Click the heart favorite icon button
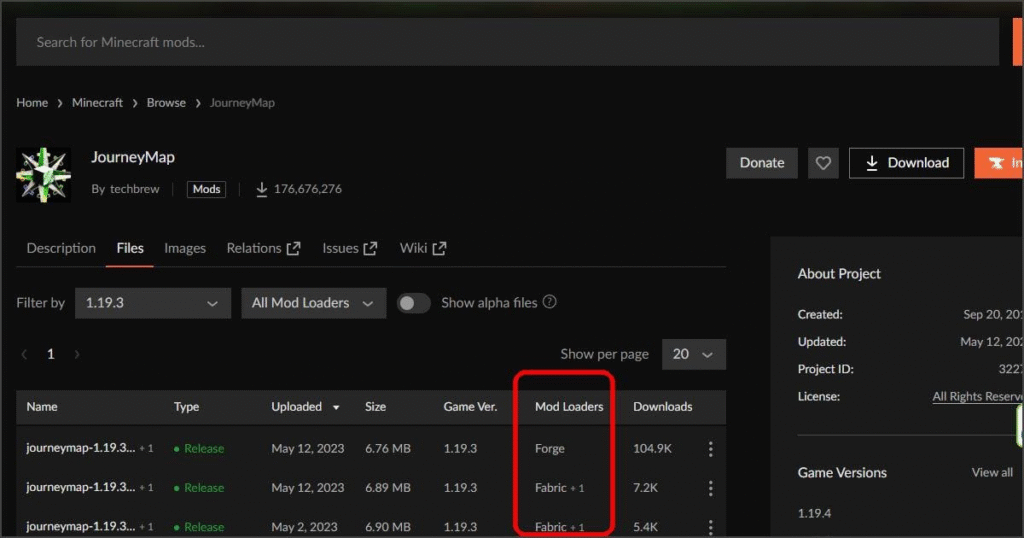1024x538 pixels. point(823,163)
